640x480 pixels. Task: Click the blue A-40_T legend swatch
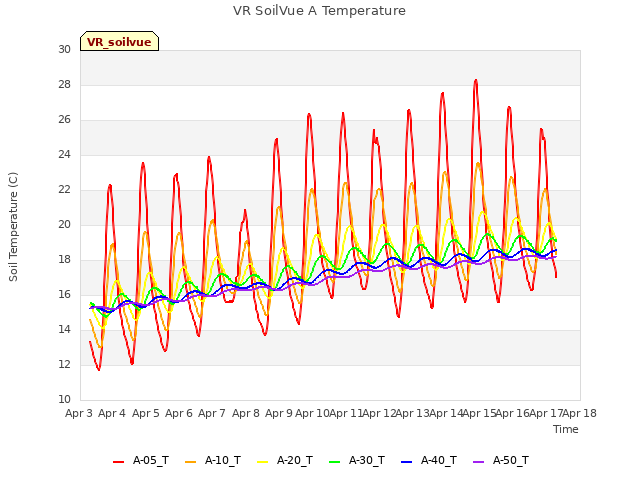(x=407, y=462)
